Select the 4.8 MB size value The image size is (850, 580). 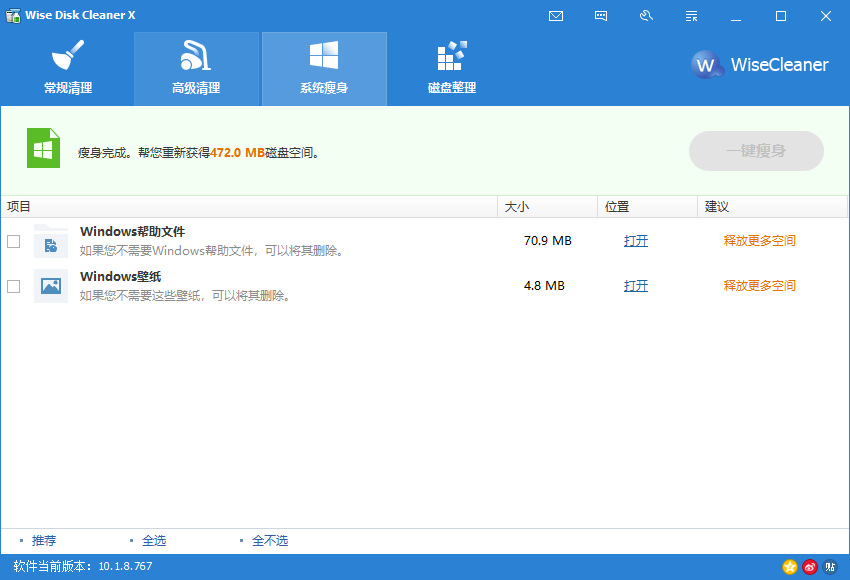(544, 286)
